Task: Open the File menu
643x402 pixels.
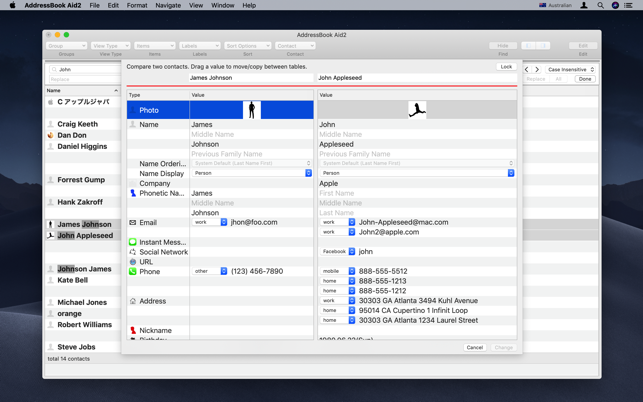Action: (94, 5)
